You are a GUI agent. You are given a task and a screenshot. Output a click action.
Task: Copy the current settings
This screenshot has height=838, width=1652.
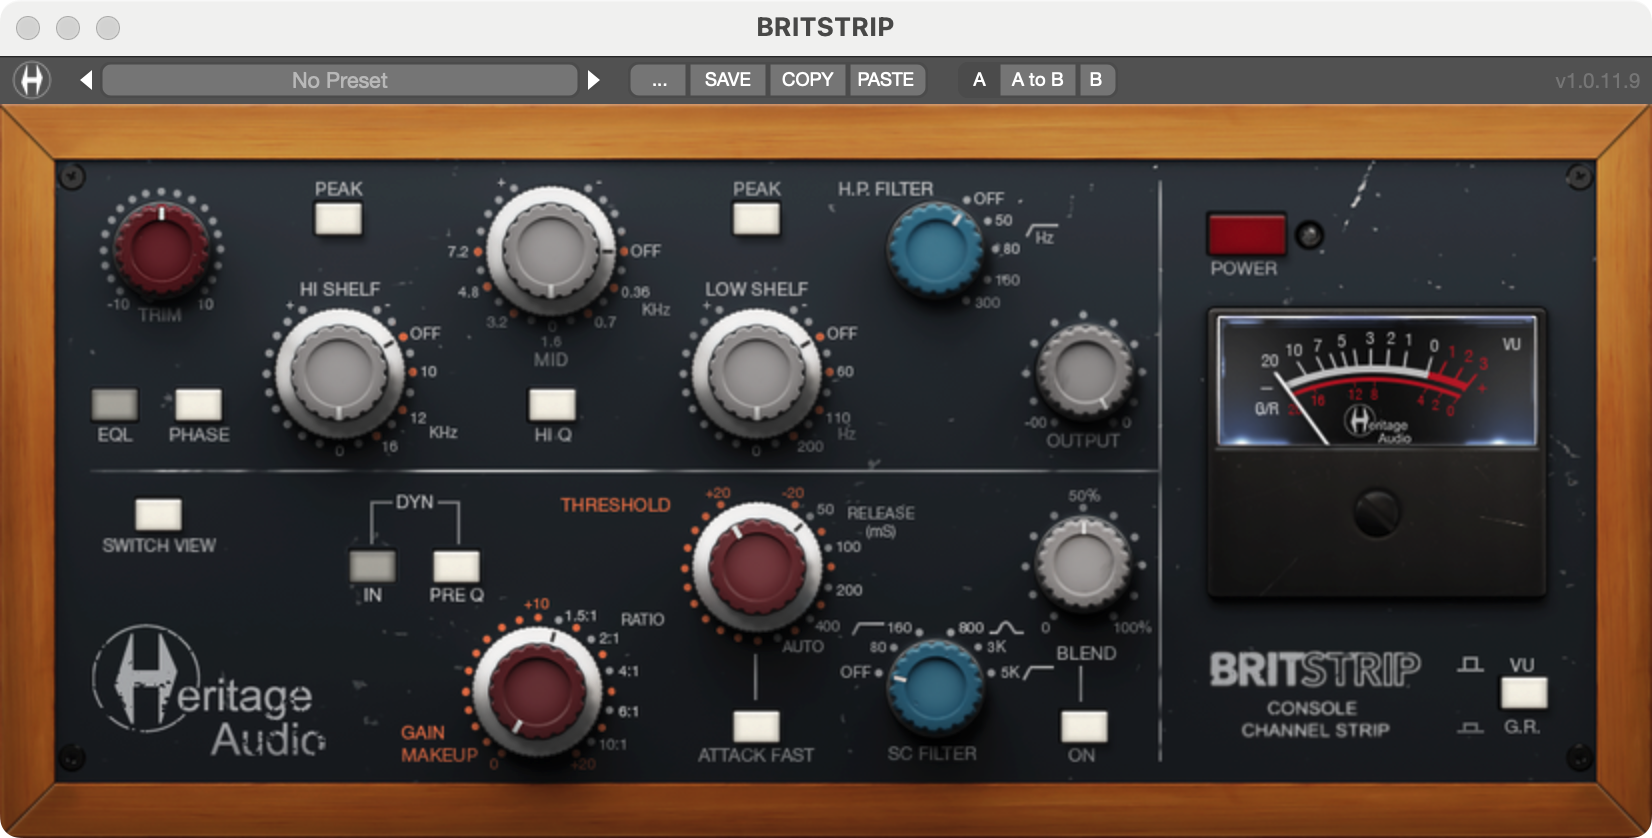pos(807,80)
